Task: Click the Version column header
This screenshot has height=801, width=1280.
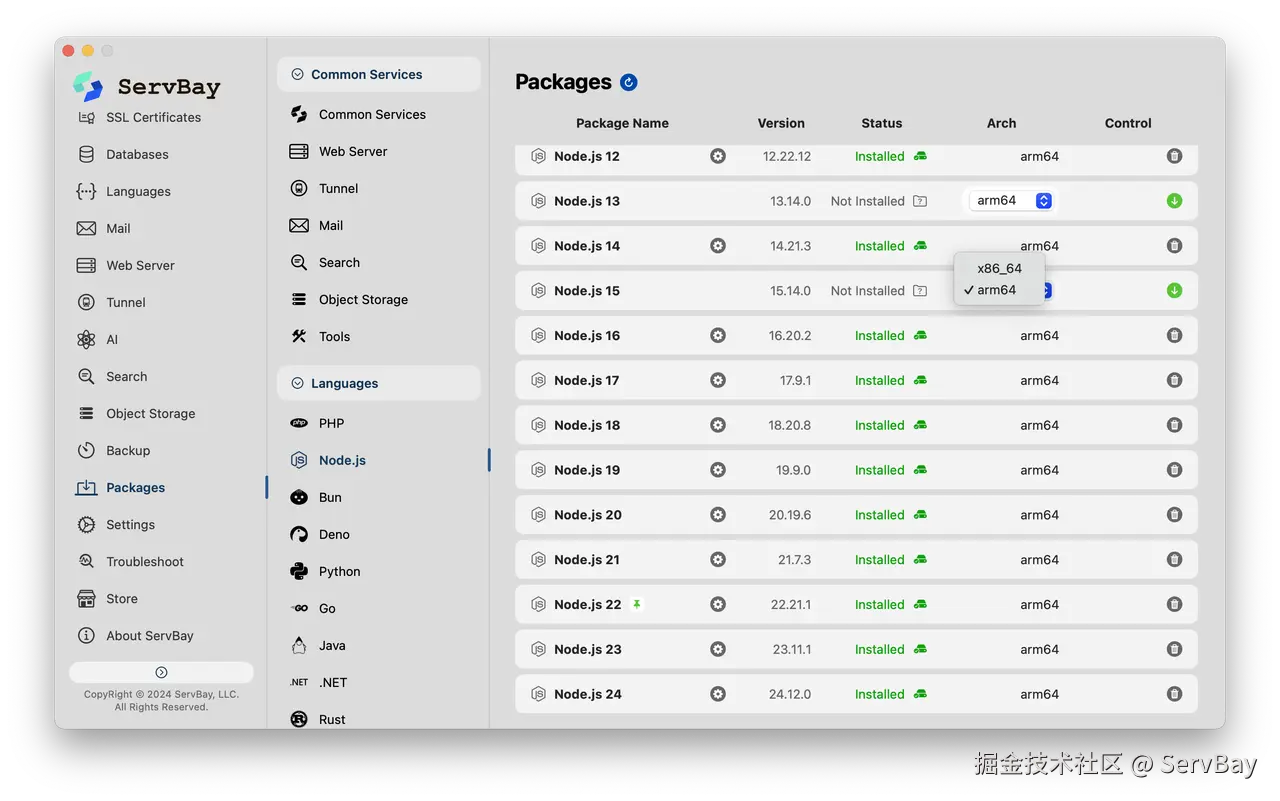Action: (x=781, y=123)
